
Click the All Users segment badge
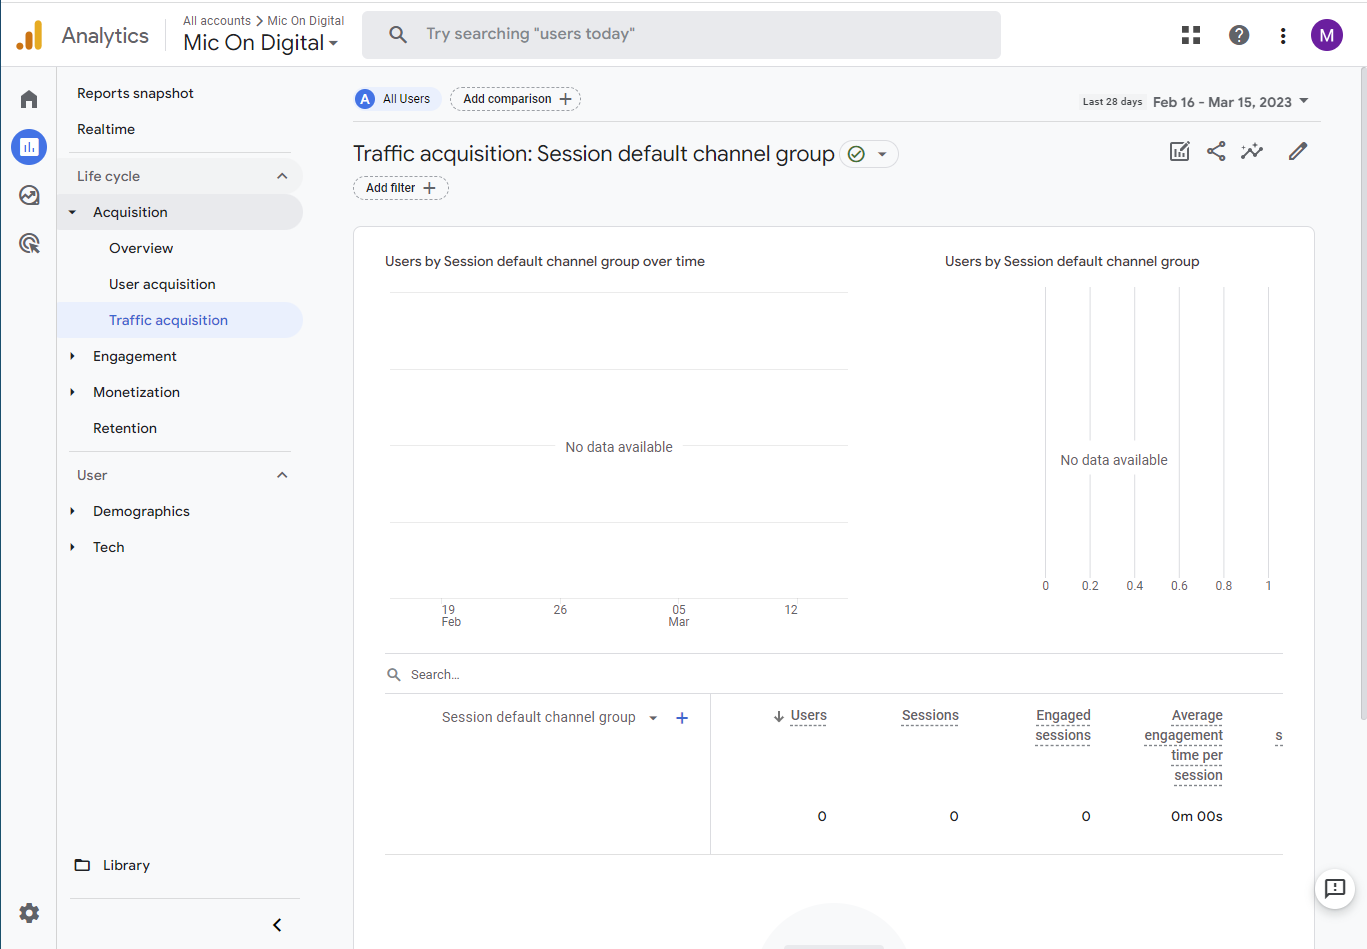(398, 99)
